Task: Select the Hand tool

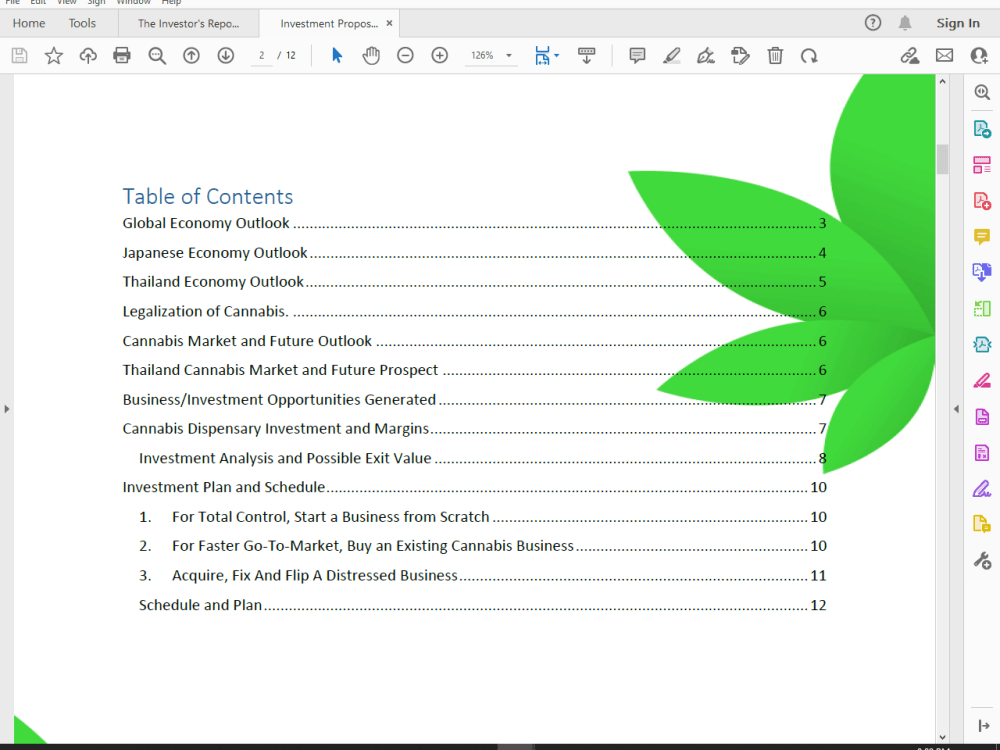Action: 371,55
